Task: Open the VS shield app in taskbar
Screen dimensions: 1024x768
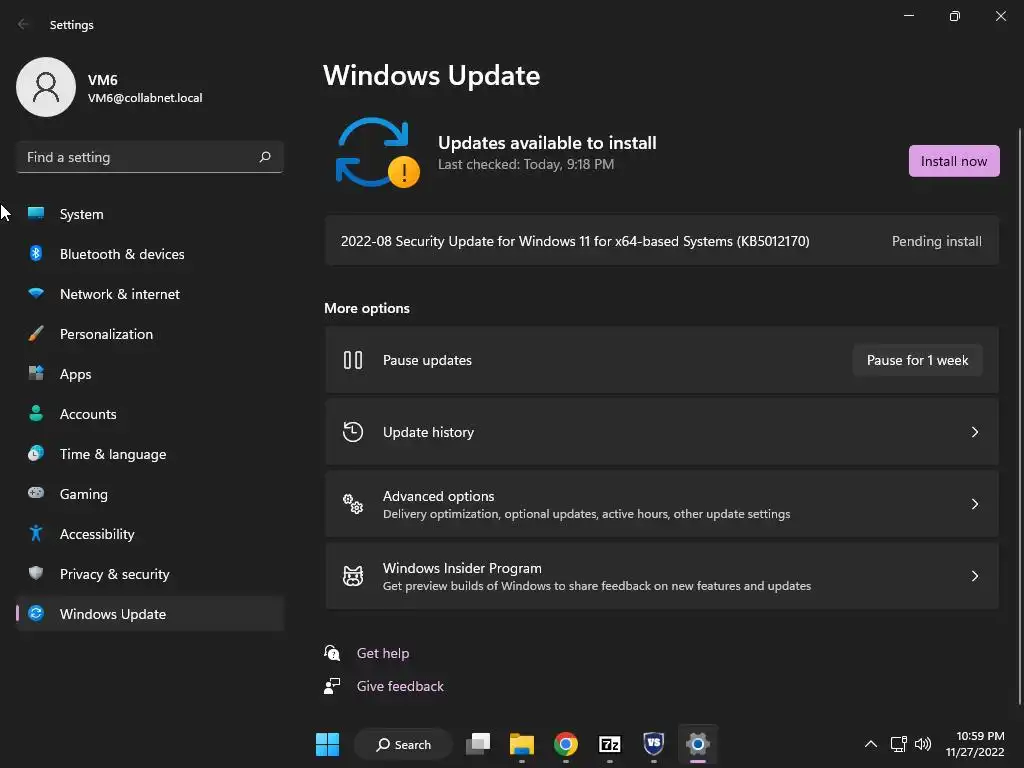Action: tap(653, 743)
